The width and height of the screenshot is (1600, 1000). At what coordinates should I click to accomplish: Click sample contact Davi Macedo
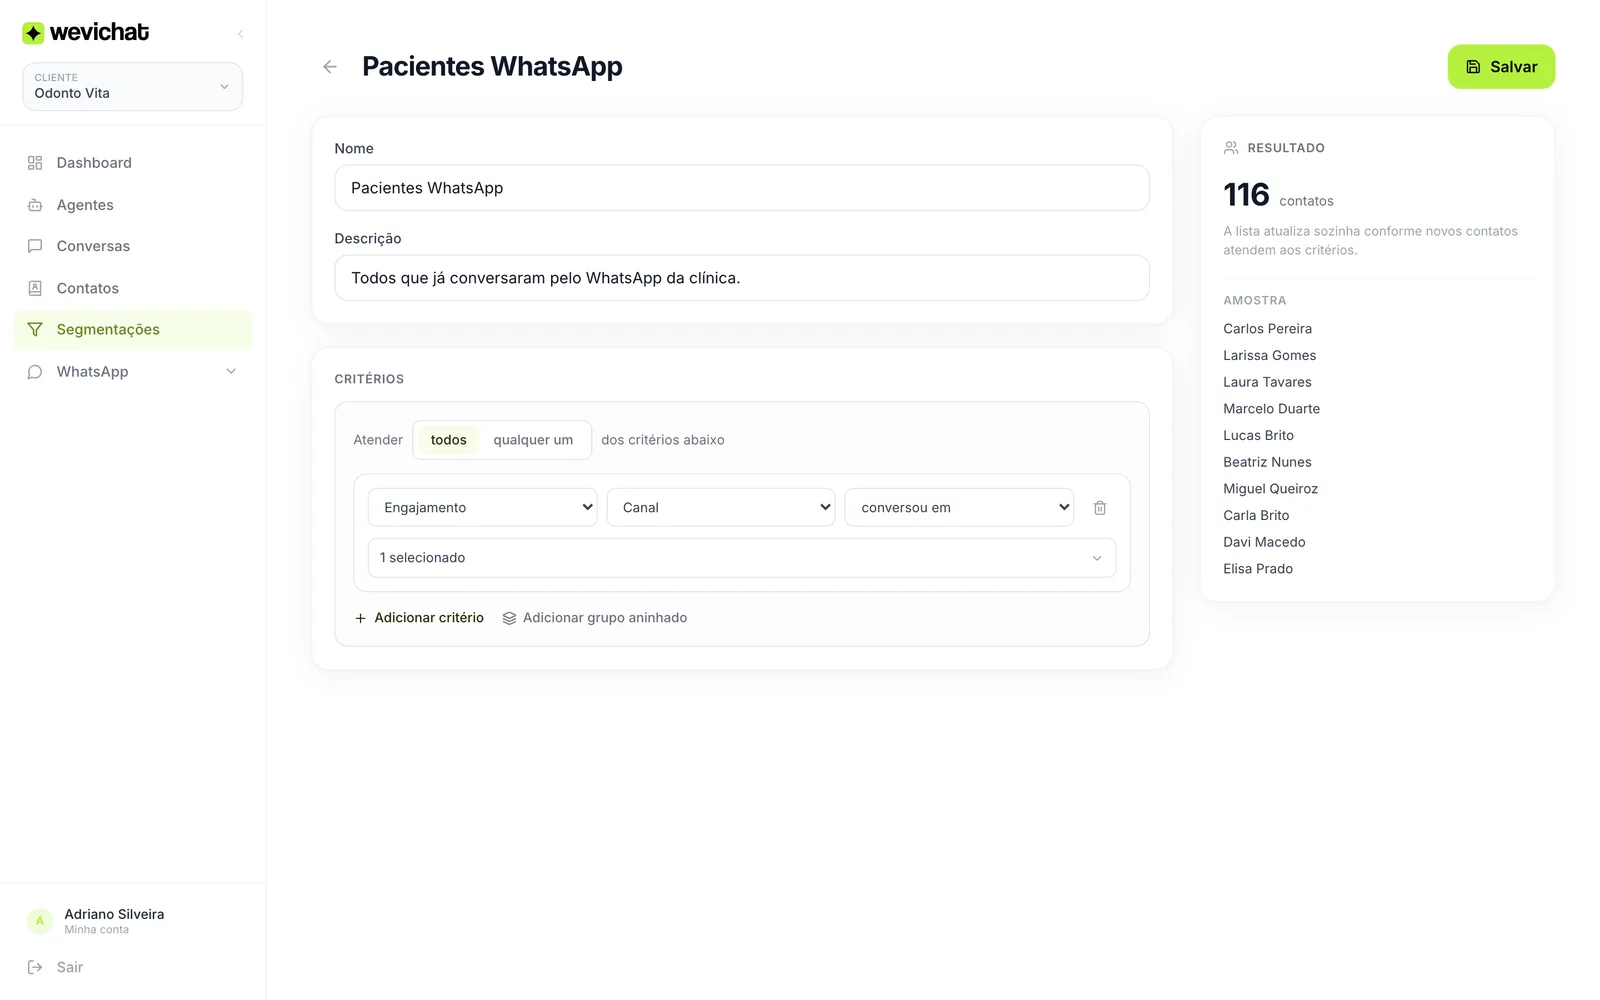tap(1264, 542)
